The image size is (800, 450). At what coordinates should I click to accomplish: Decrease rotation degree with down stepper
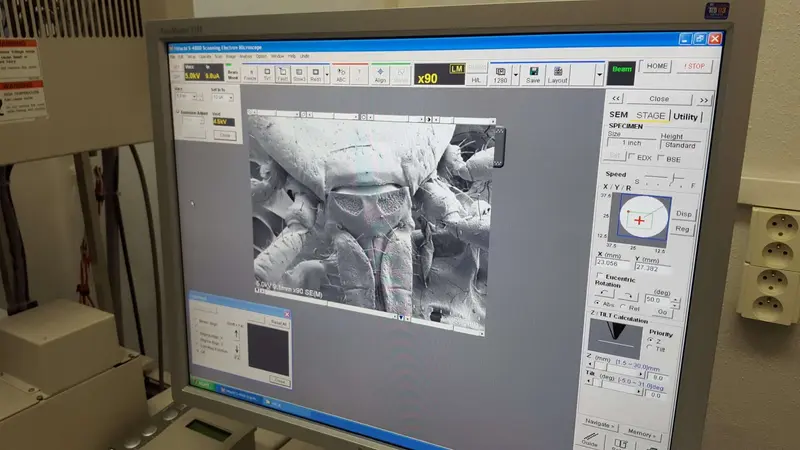[x=676, y=305]
